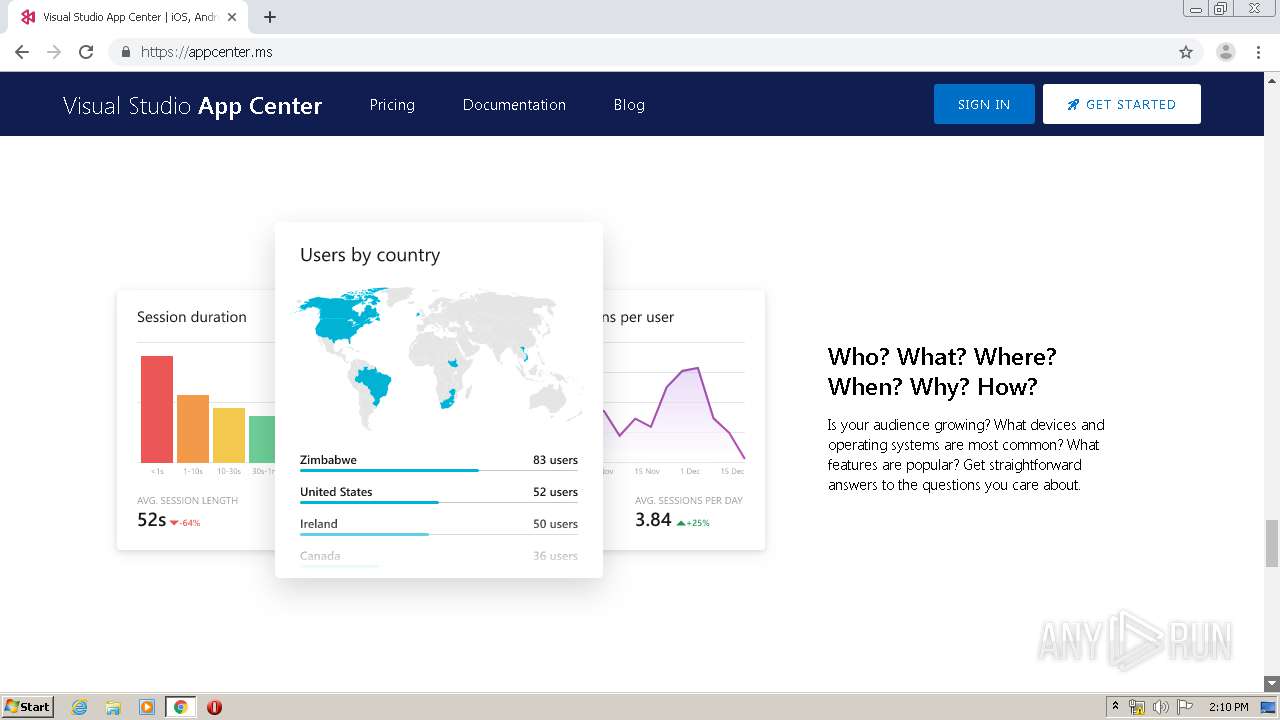Click the volume speaker tray icon
The width and height of the screenshot is (1280, 720).
pos(1161,707)
